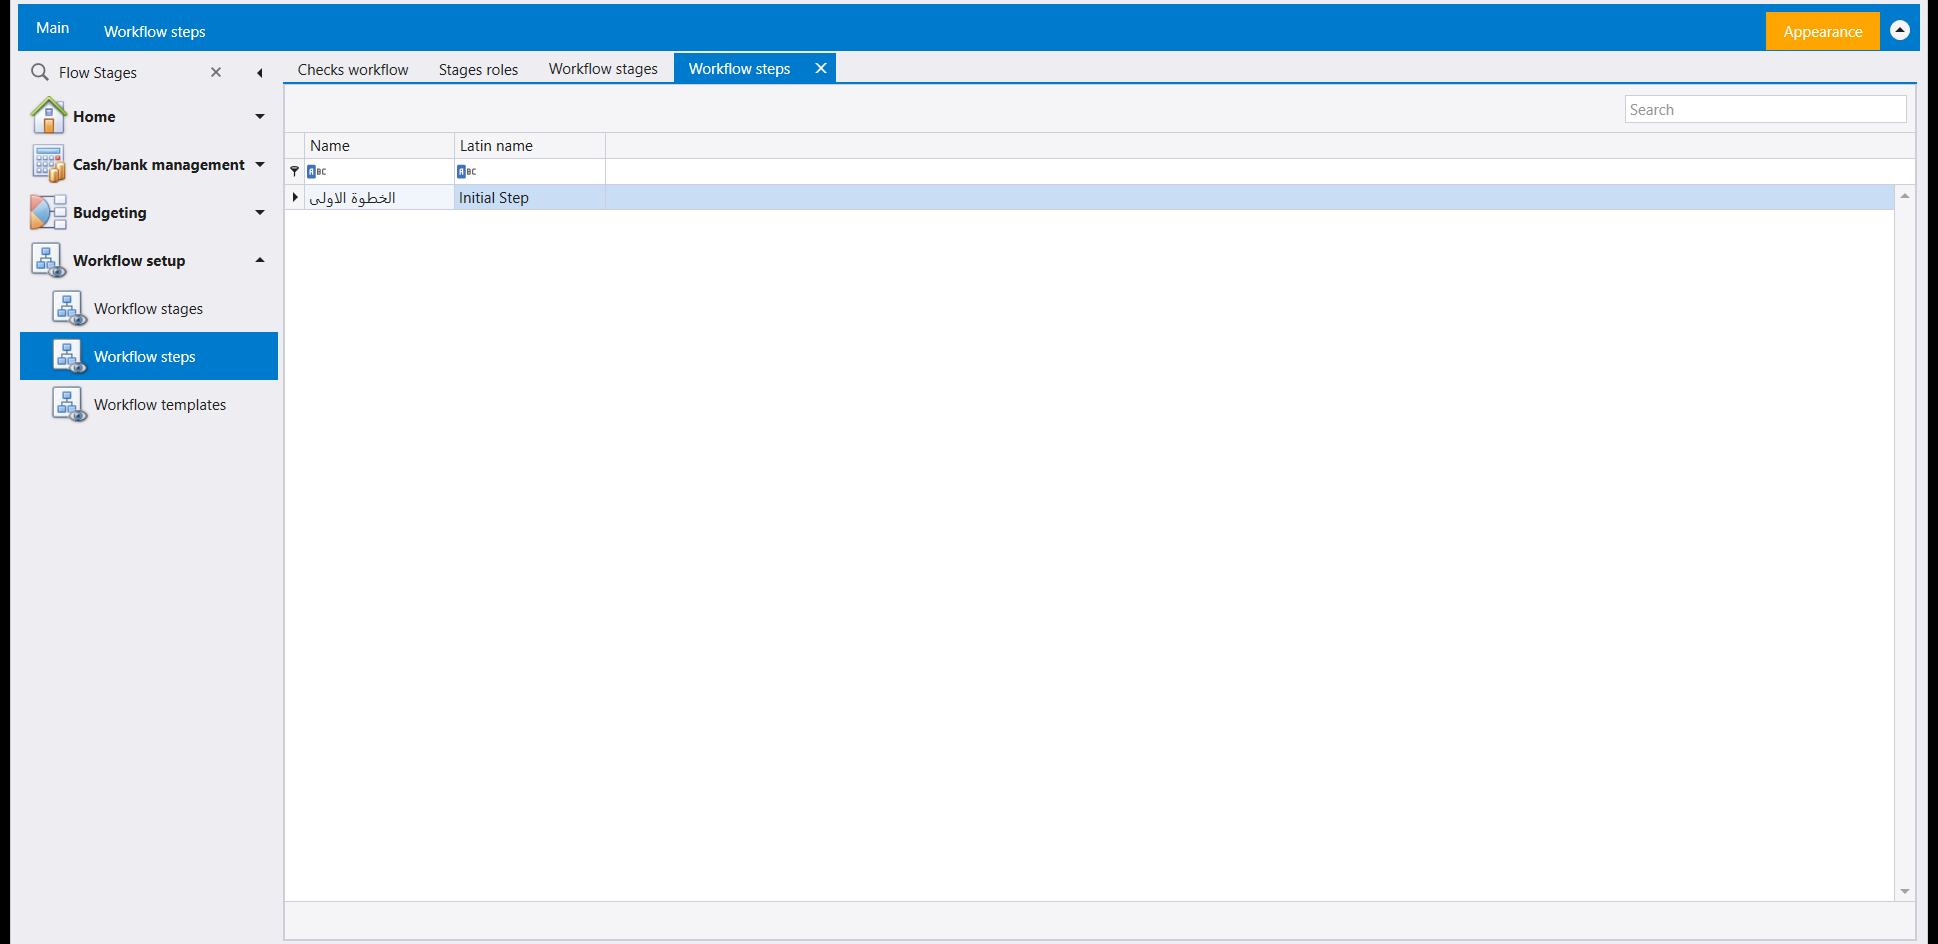Click the Workflow templates sidebar icon
The image size is (1938, 944).
69,404
